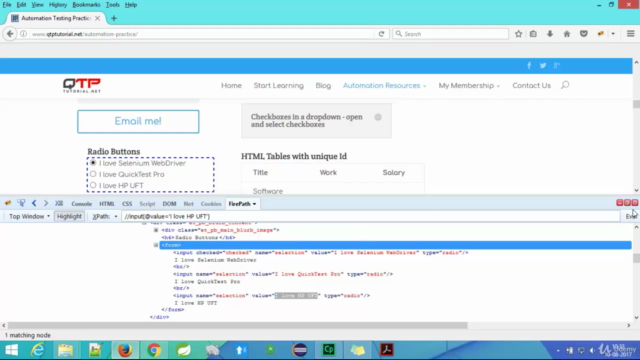Viewport: 640px width, 360px height.
Task: Open the downloads arrow
Action: tap(550, 34)
